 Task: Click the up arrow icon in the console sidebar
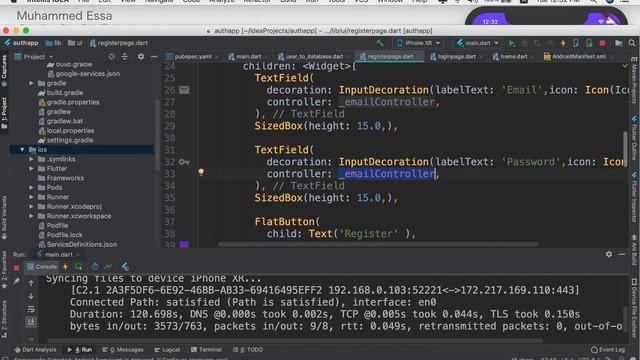[x=31, y=283]
